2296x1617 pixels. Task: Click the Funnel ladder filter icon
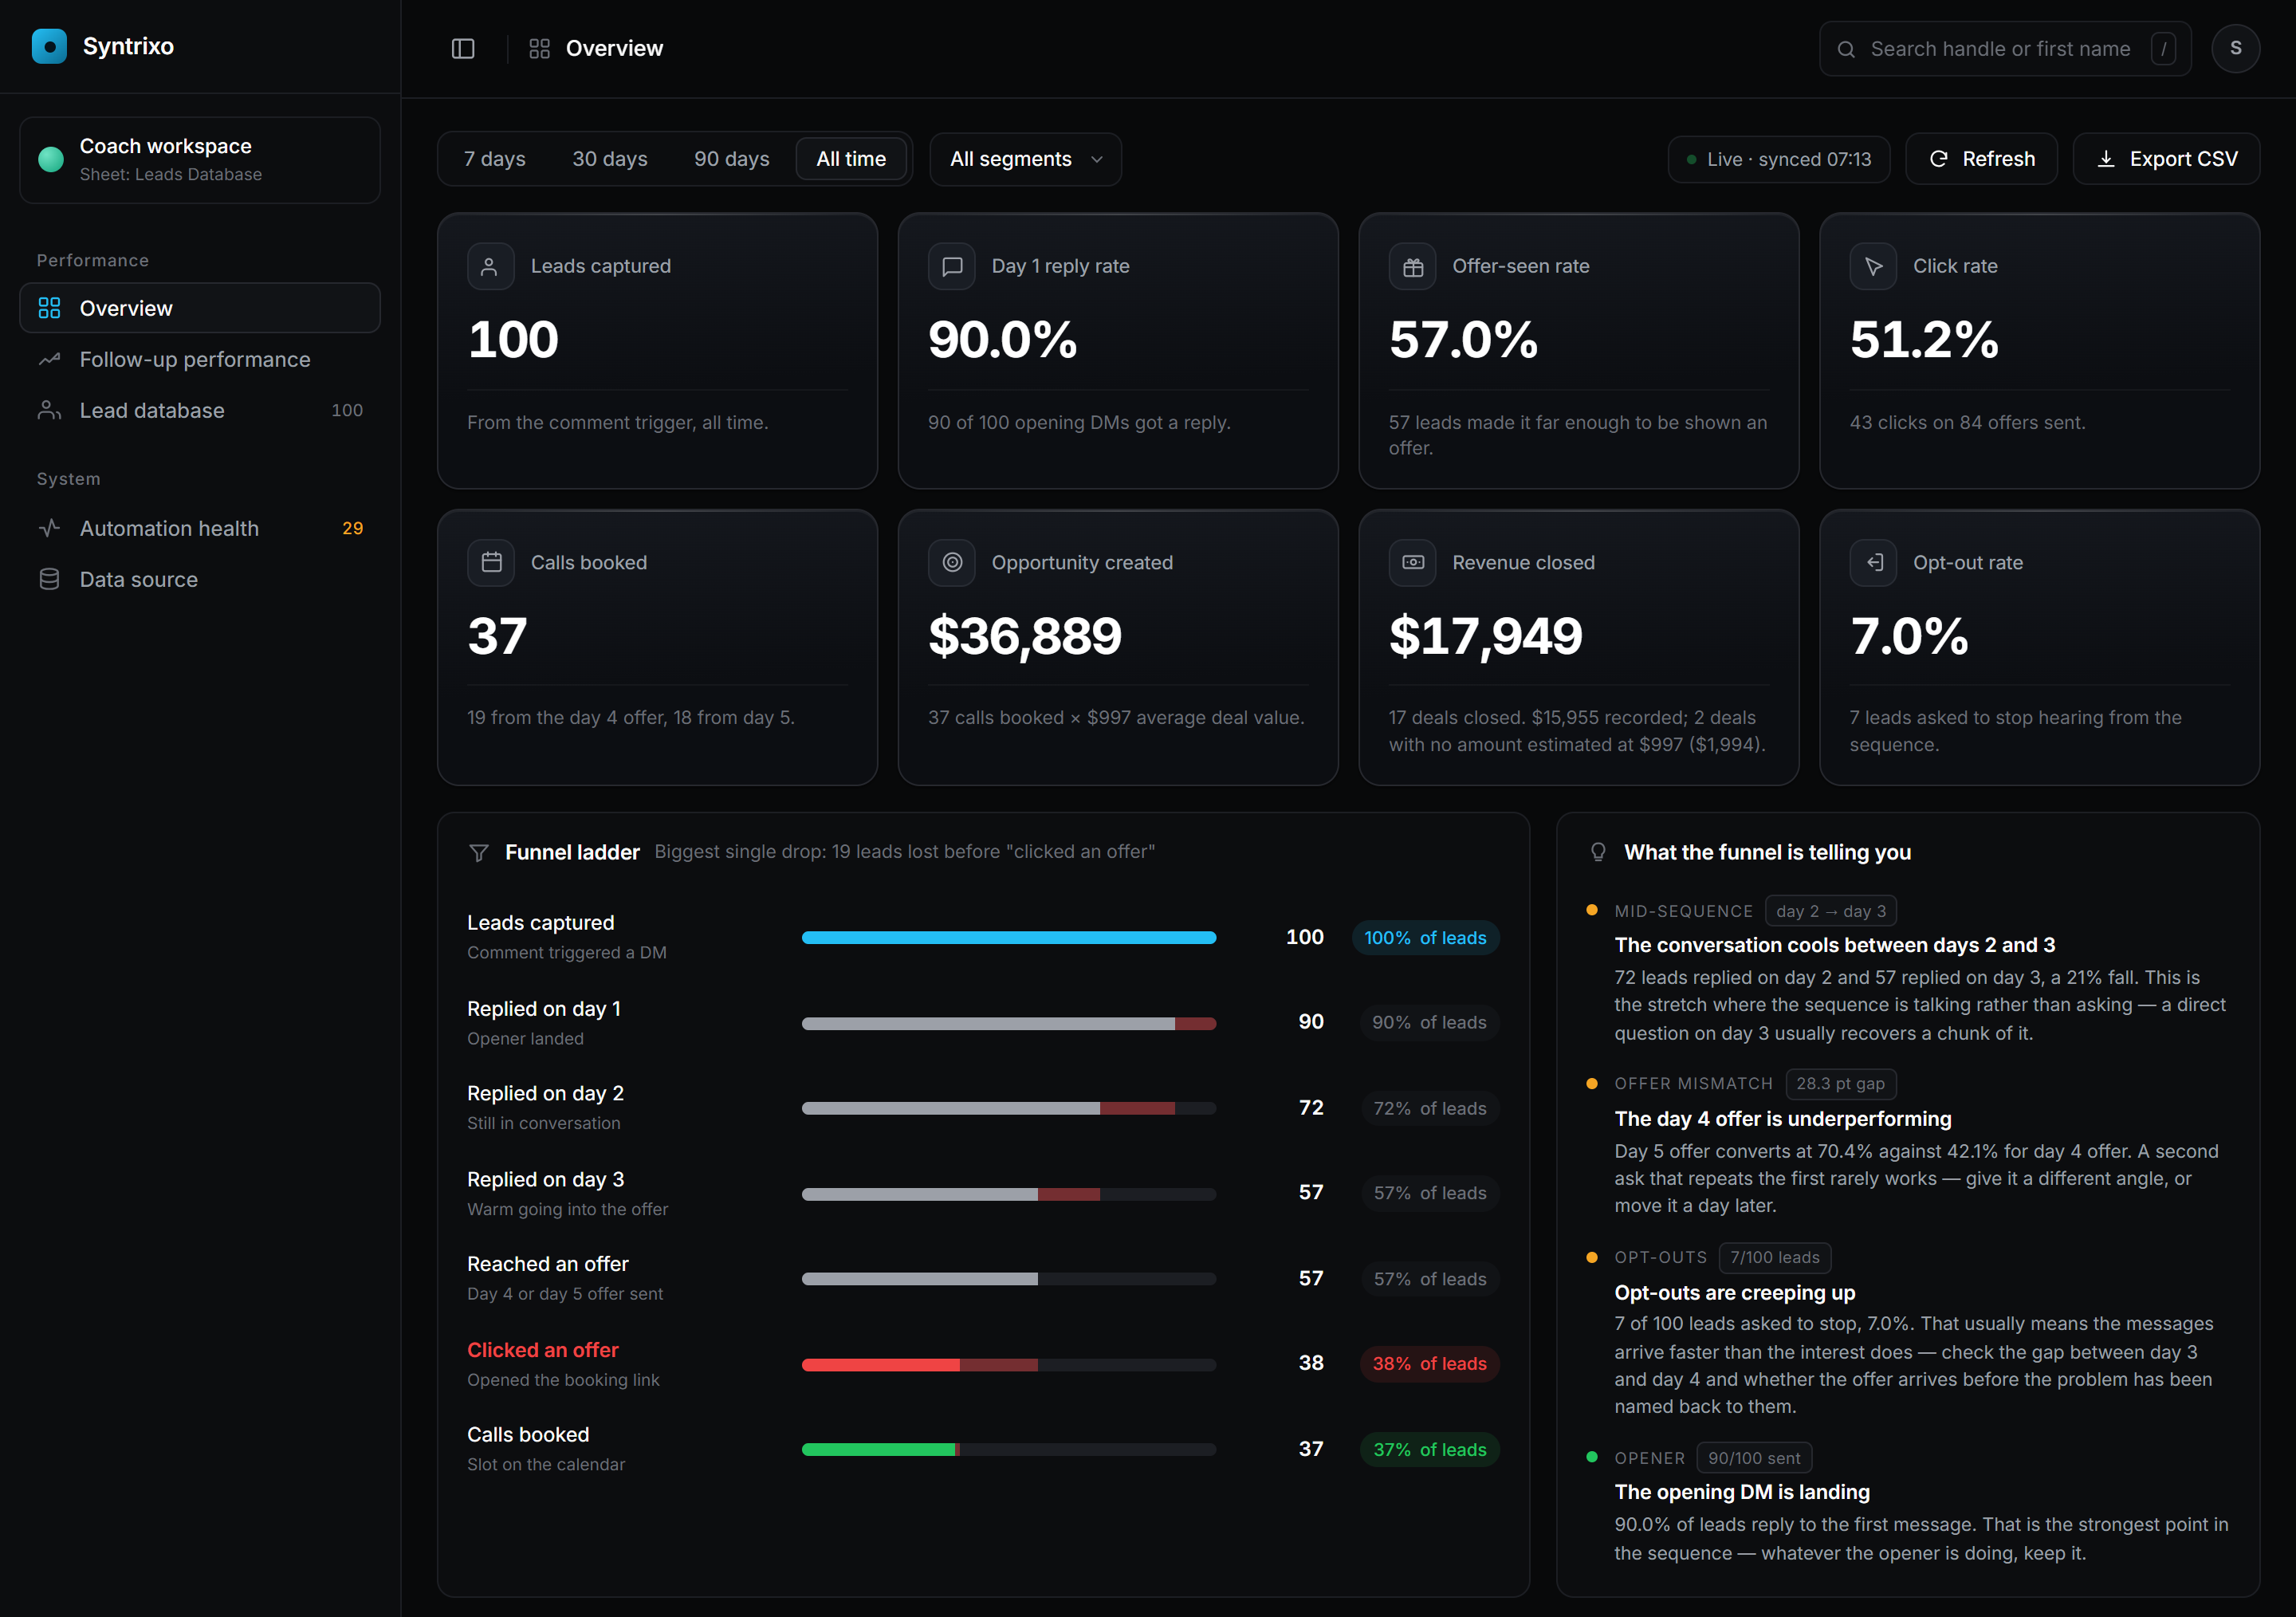point(479,852)
